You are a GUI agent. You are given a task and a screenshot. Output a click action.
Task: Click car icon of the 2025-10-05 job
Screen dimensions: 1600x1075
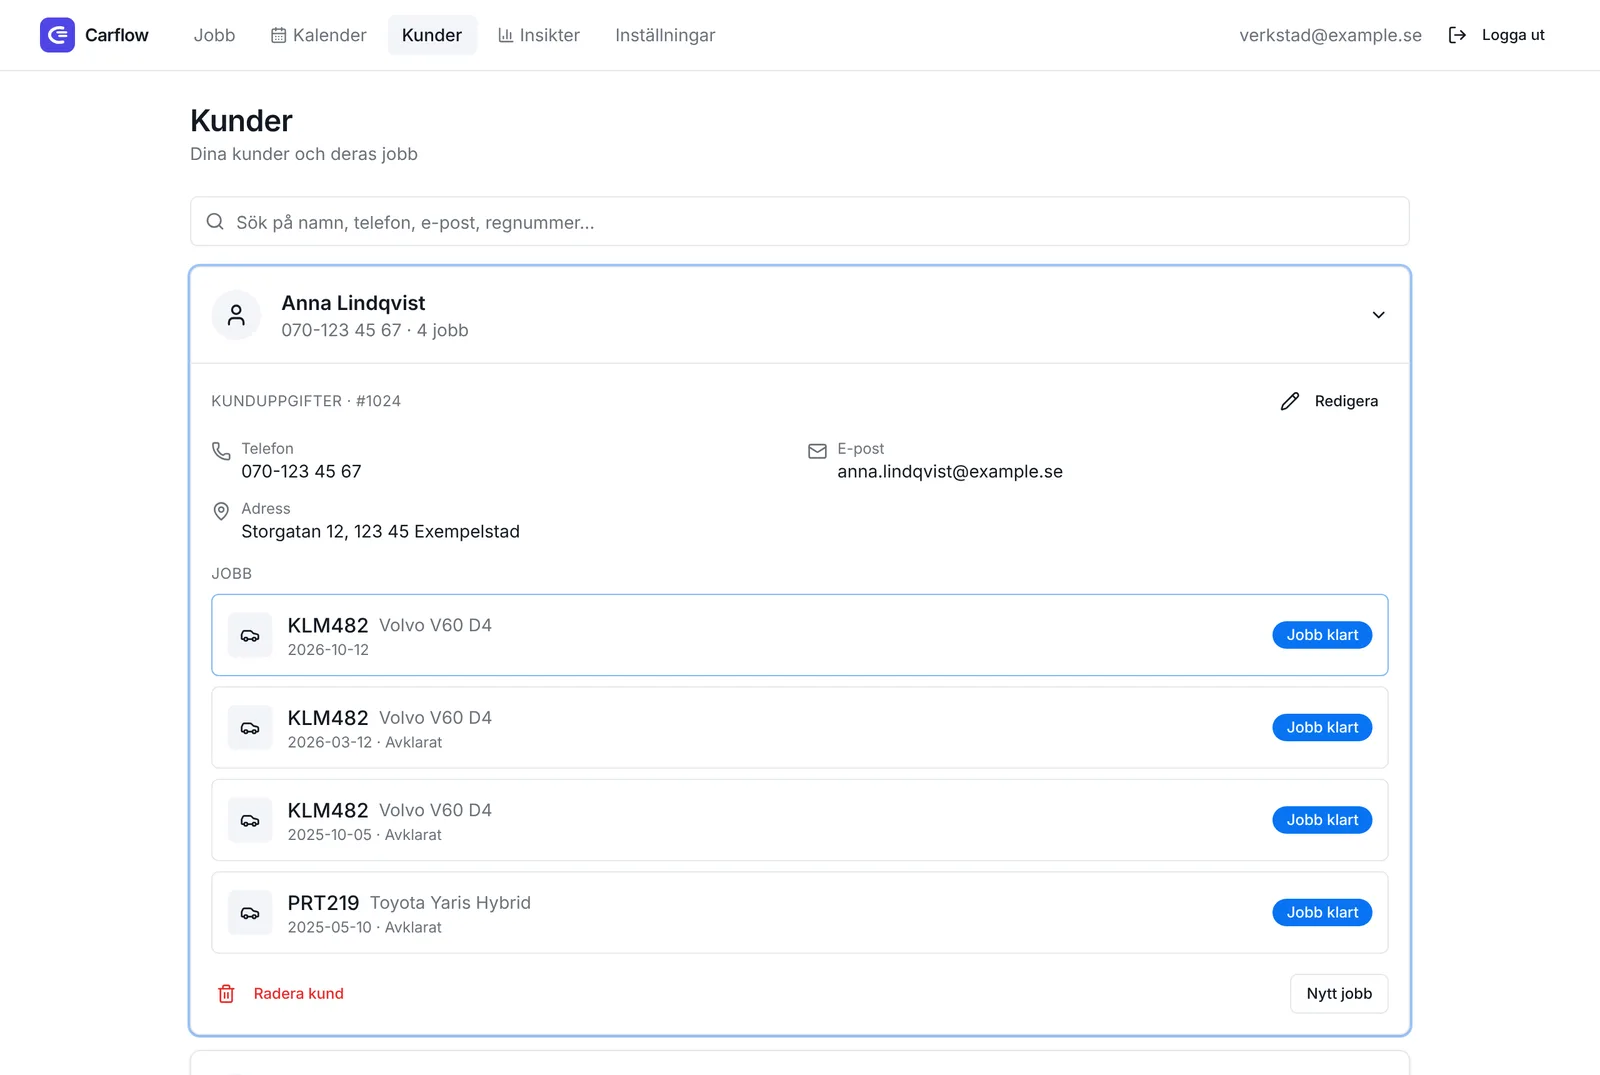pos(250,820)
